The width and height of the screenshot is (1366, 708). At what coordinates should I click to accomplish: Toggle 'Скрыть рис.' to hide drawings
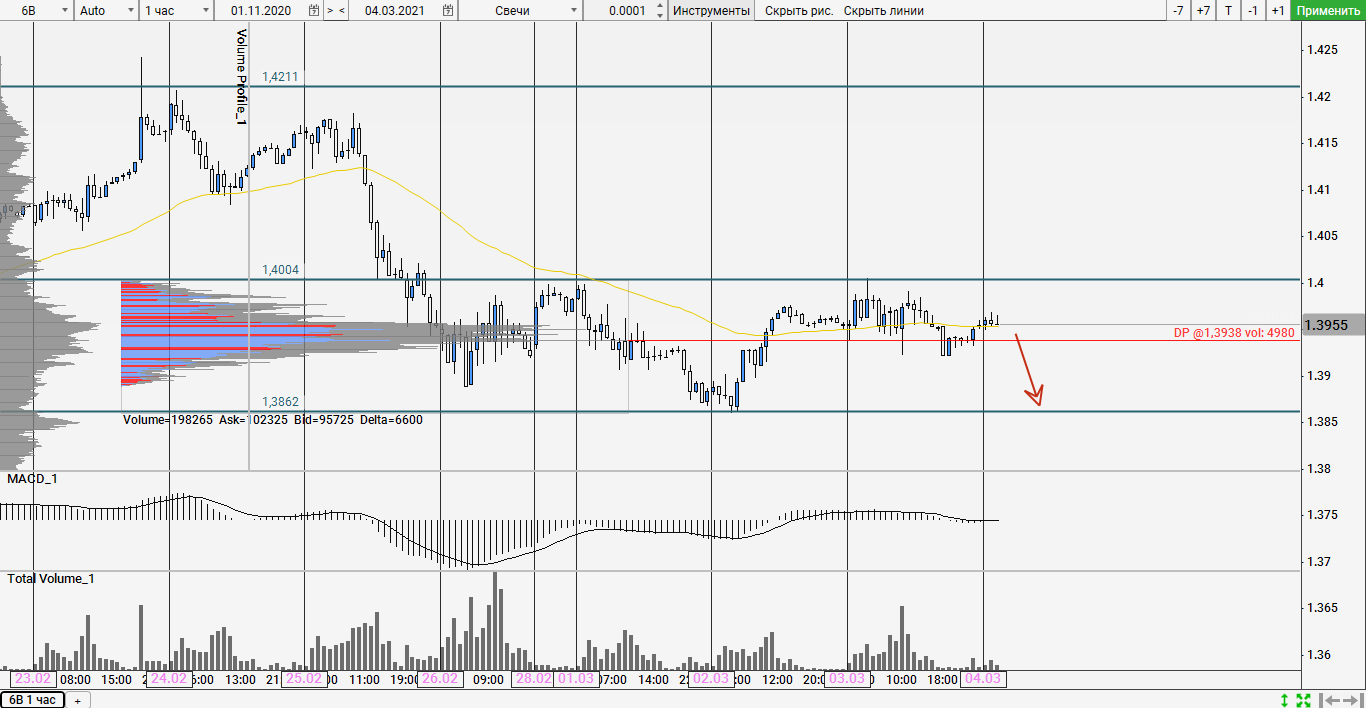tap(798, 11)
